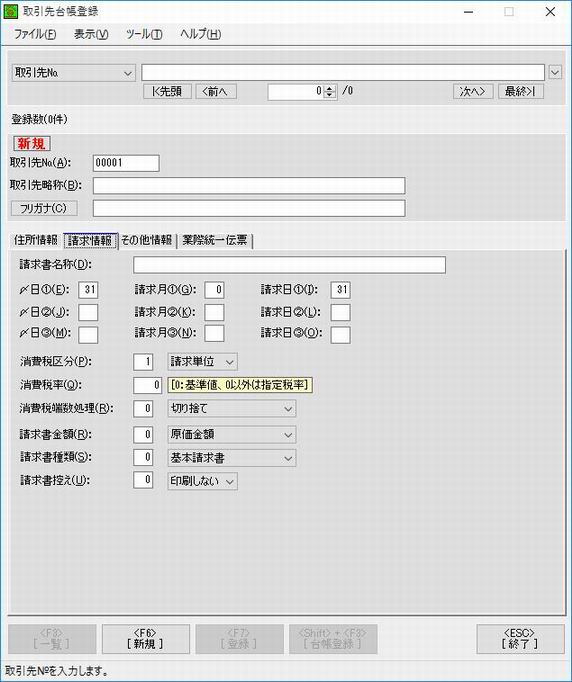Click spinner down arrow on record counter
The image size is (572, 682).
pos(330,94)
